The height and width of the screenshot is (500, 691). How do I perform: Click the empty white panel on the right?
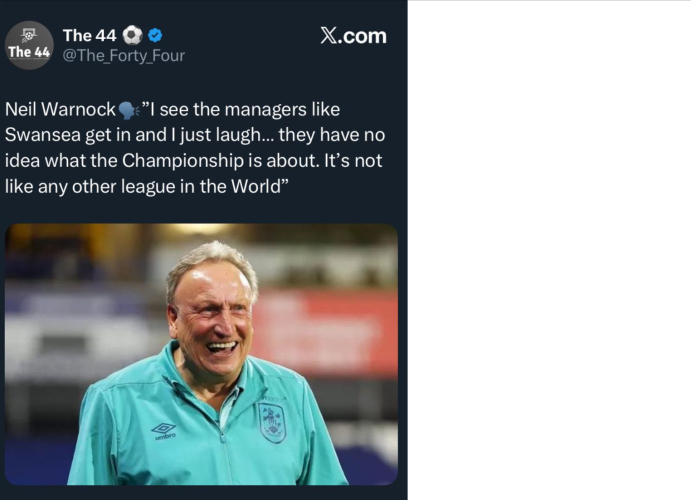(x=549, y=250)
